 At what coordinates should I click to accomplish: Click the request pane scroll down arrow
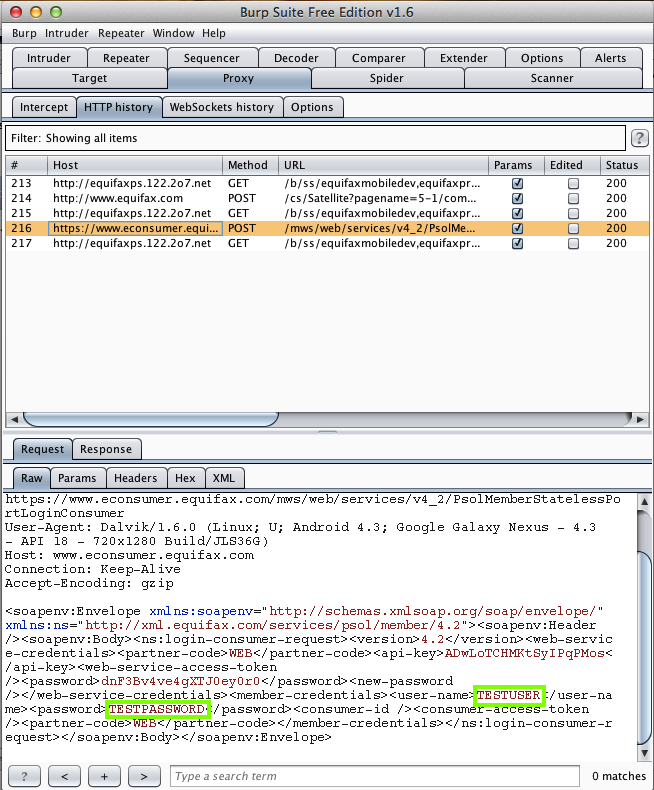click(x=644, y=753)
